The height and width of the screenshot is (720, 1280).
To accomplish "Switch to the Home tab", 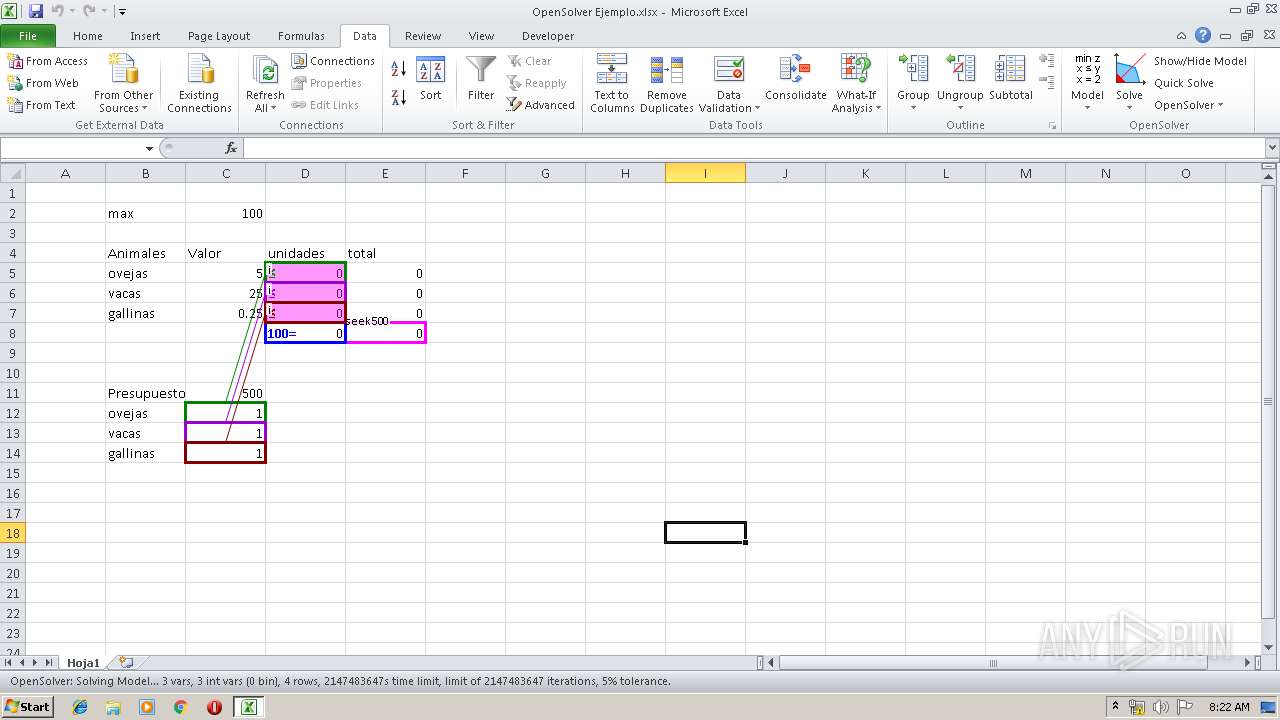I will [x=88, y=36].
